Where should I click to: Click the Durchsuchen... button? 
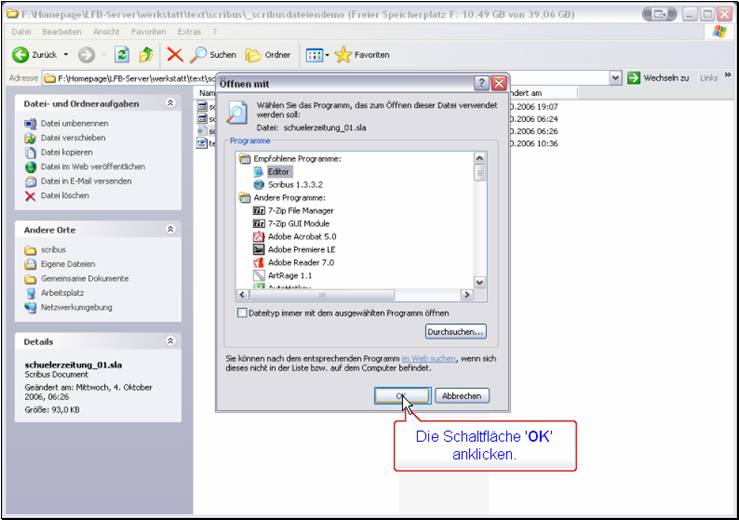(x=455, y=332)
